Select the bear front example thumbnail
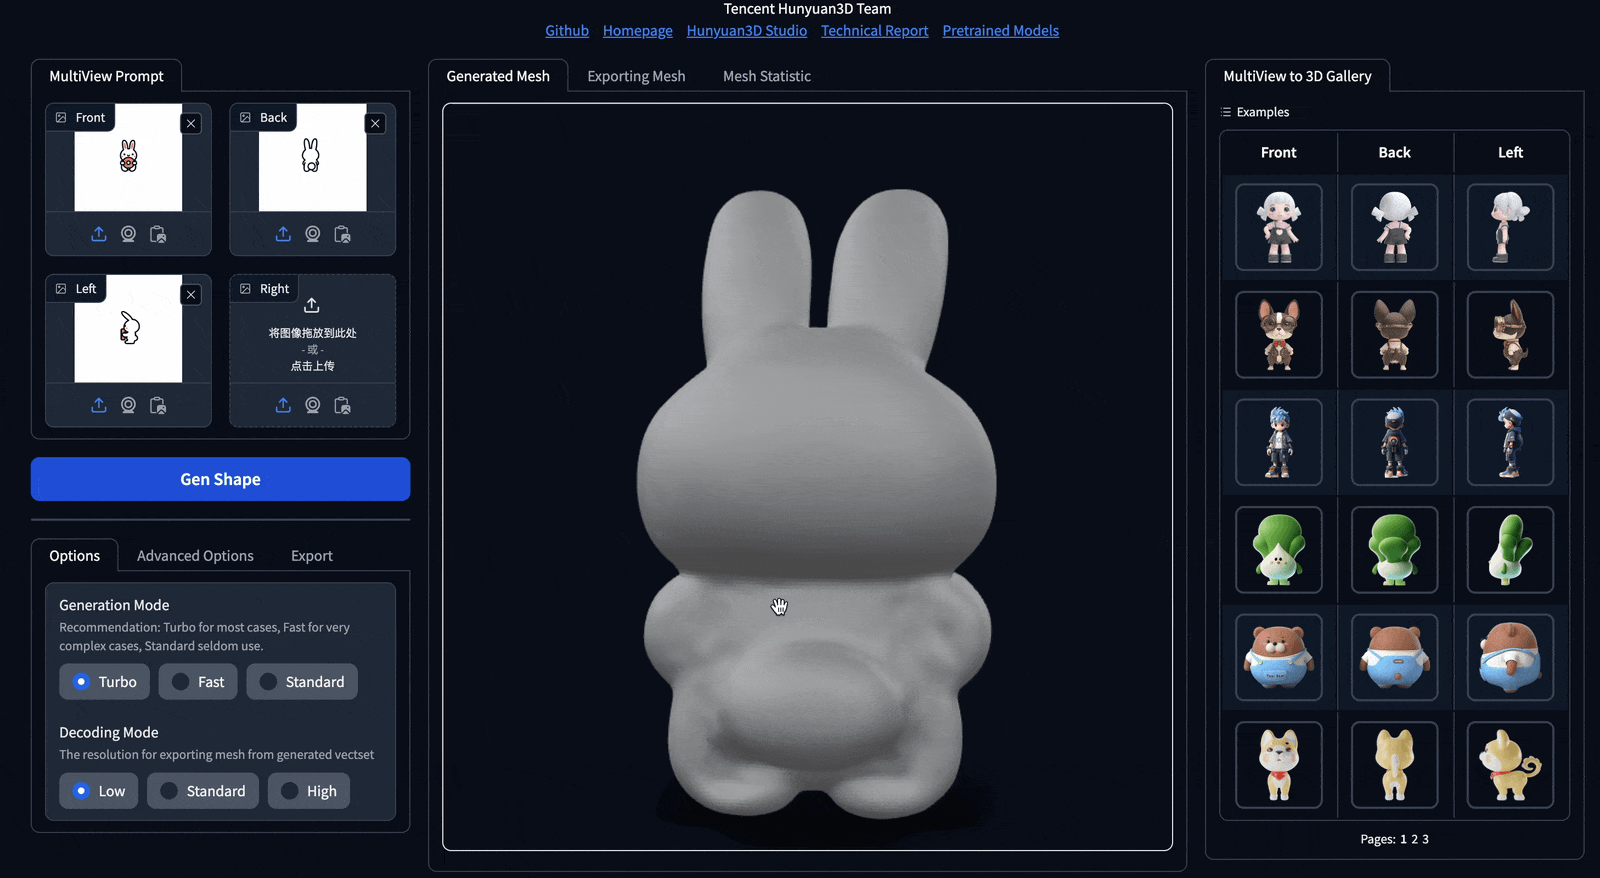This screenshot has height=878, width=1600. click(1278, 658)
